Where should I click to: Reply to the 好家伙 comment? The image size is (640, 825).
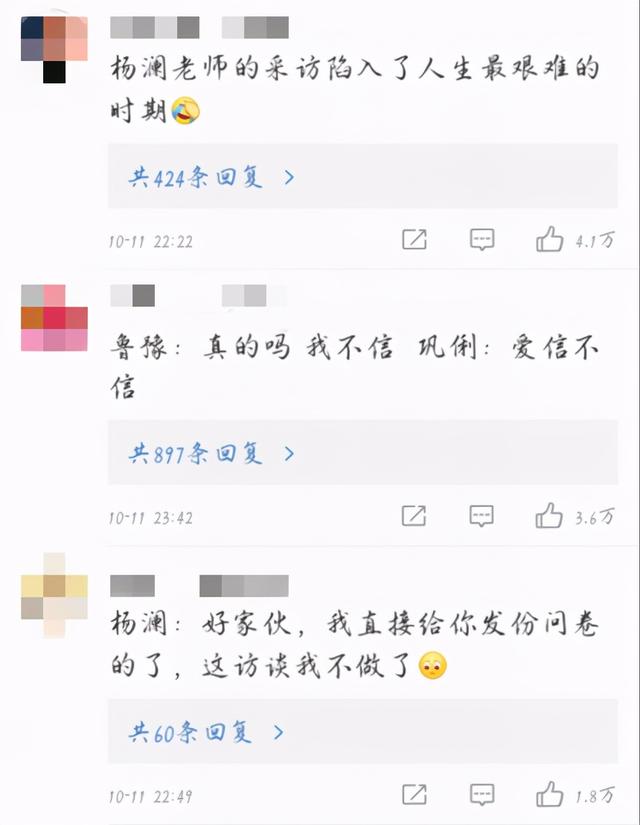pos(482,794)
